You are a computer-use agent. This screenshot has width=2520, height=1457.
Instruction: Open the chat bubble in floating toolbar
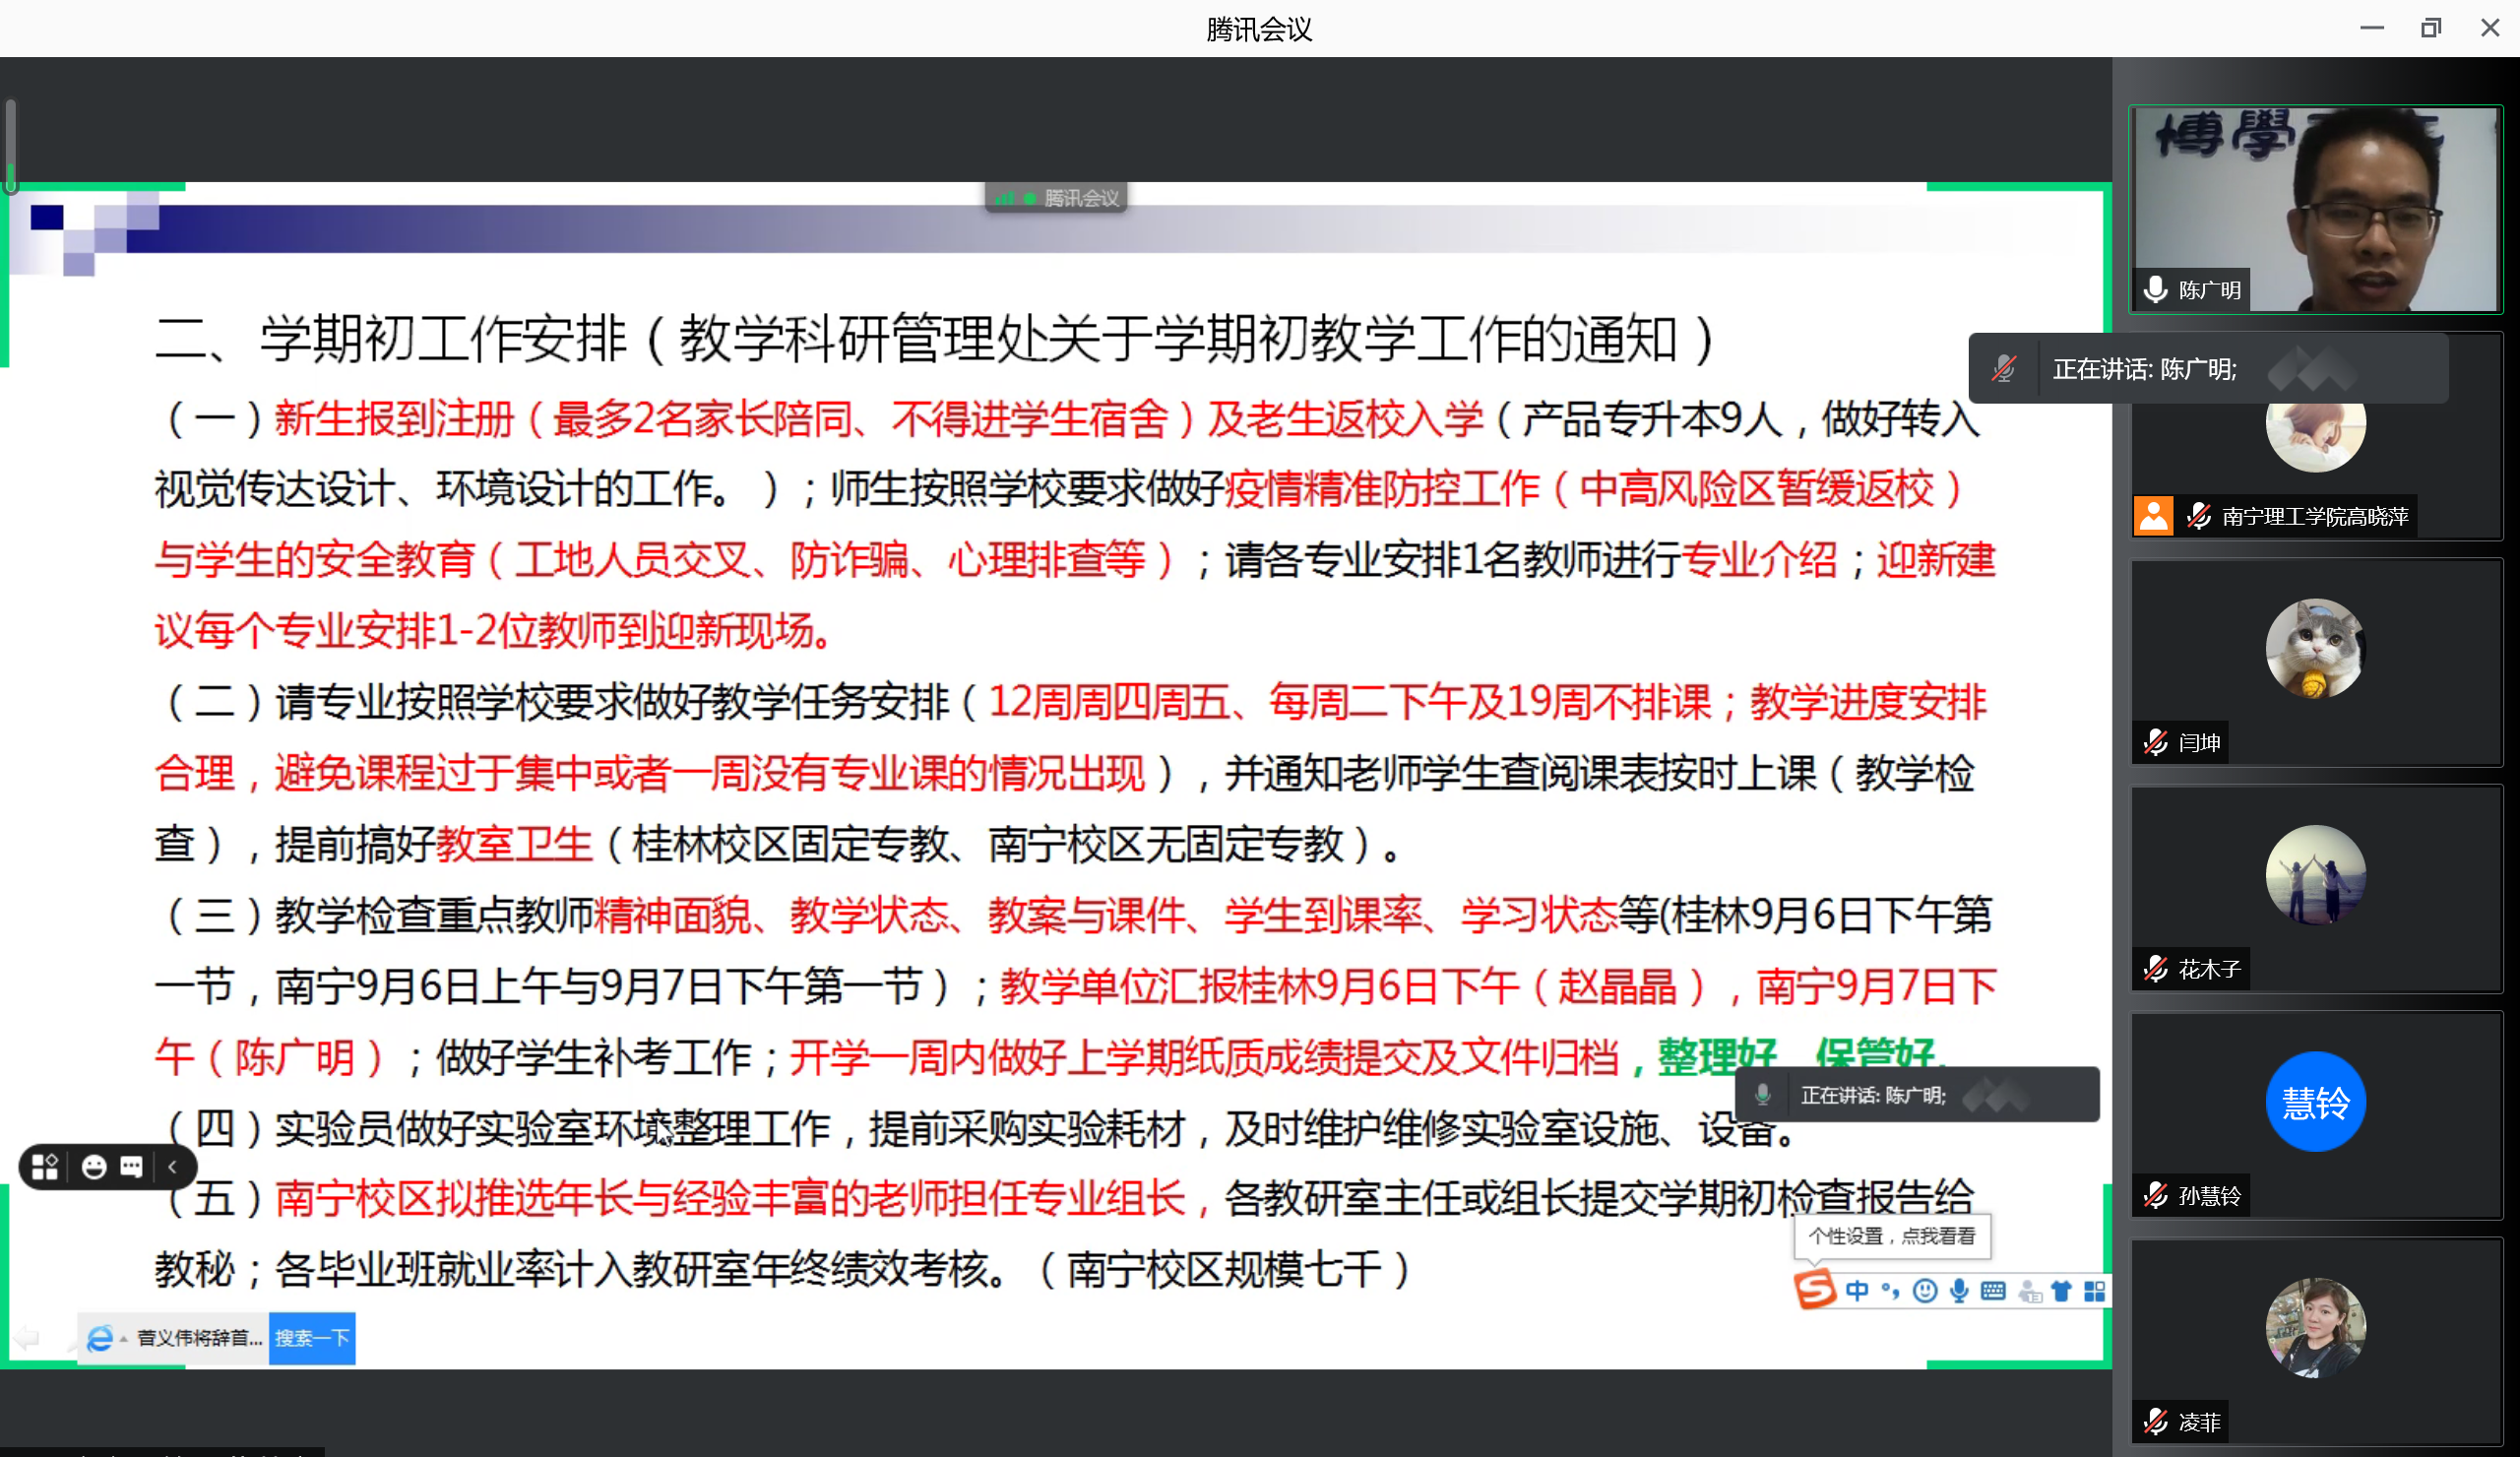click(131, 1167)
